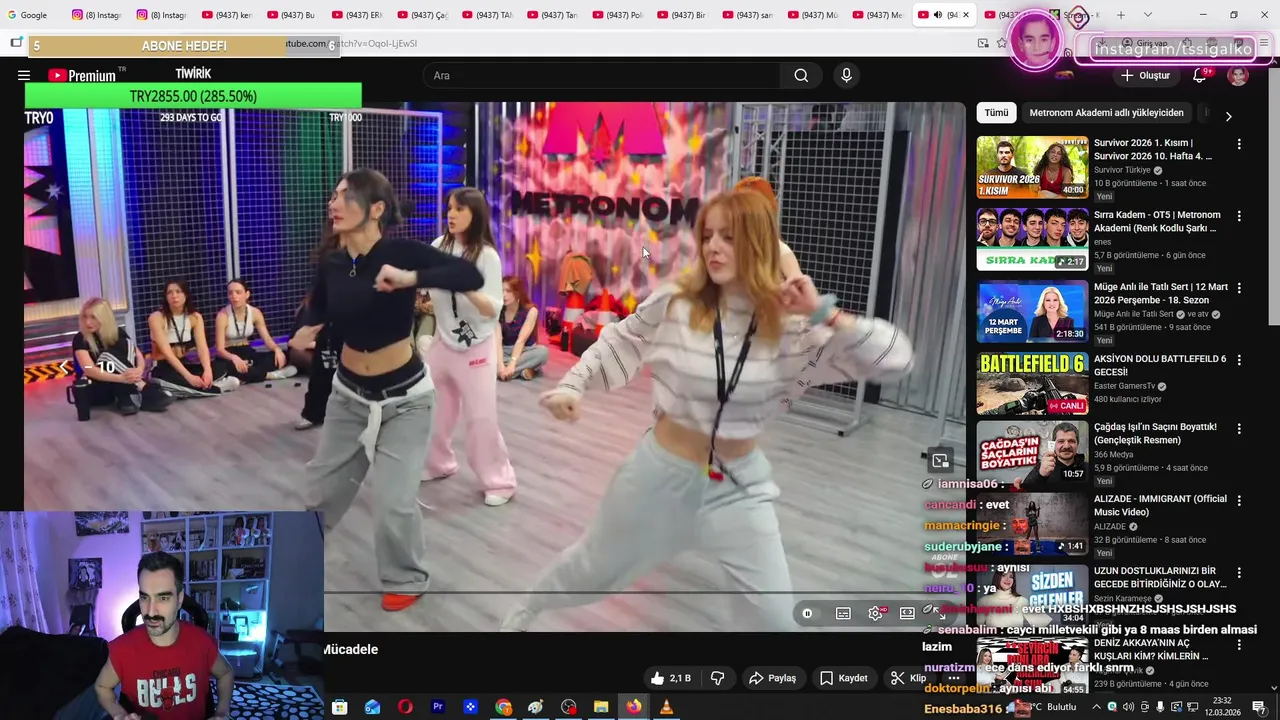
Task: Go to YouTube Premium home logo
Action: [82, 75]
